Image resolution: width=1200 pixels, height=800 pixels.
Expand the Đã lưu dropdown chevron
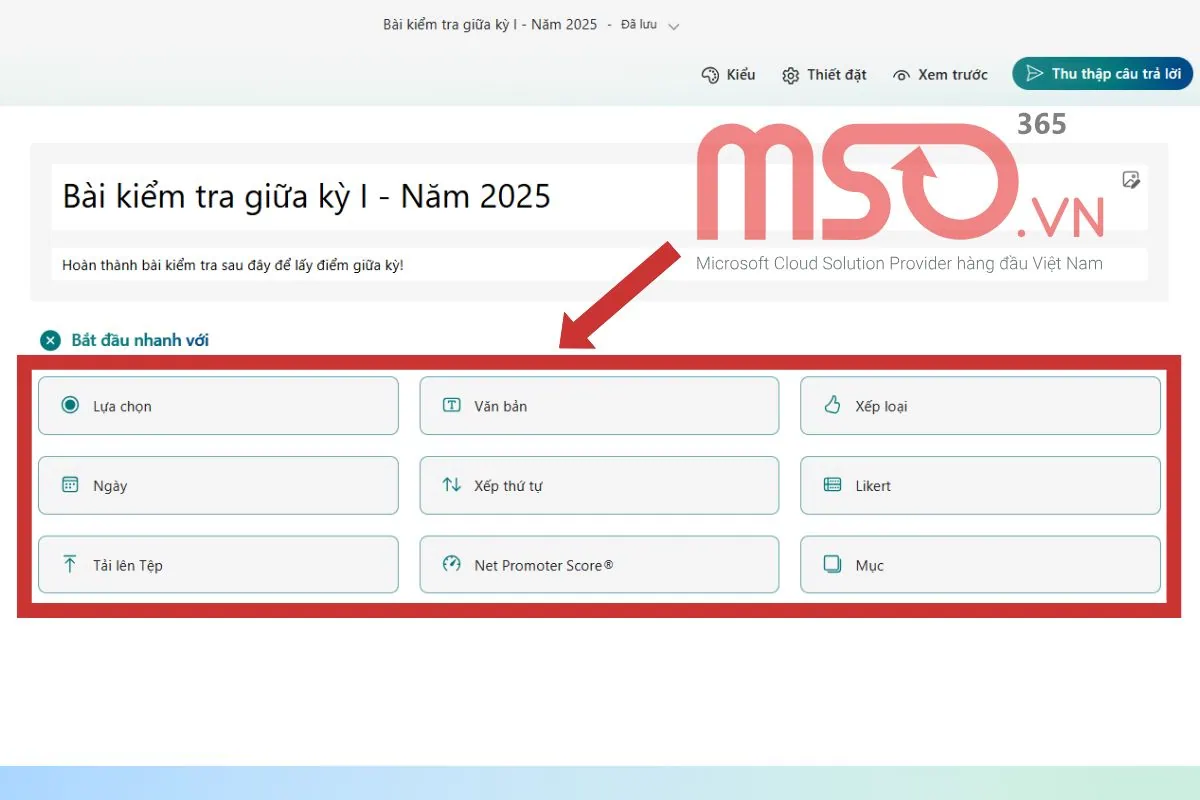tap(673, 26)
